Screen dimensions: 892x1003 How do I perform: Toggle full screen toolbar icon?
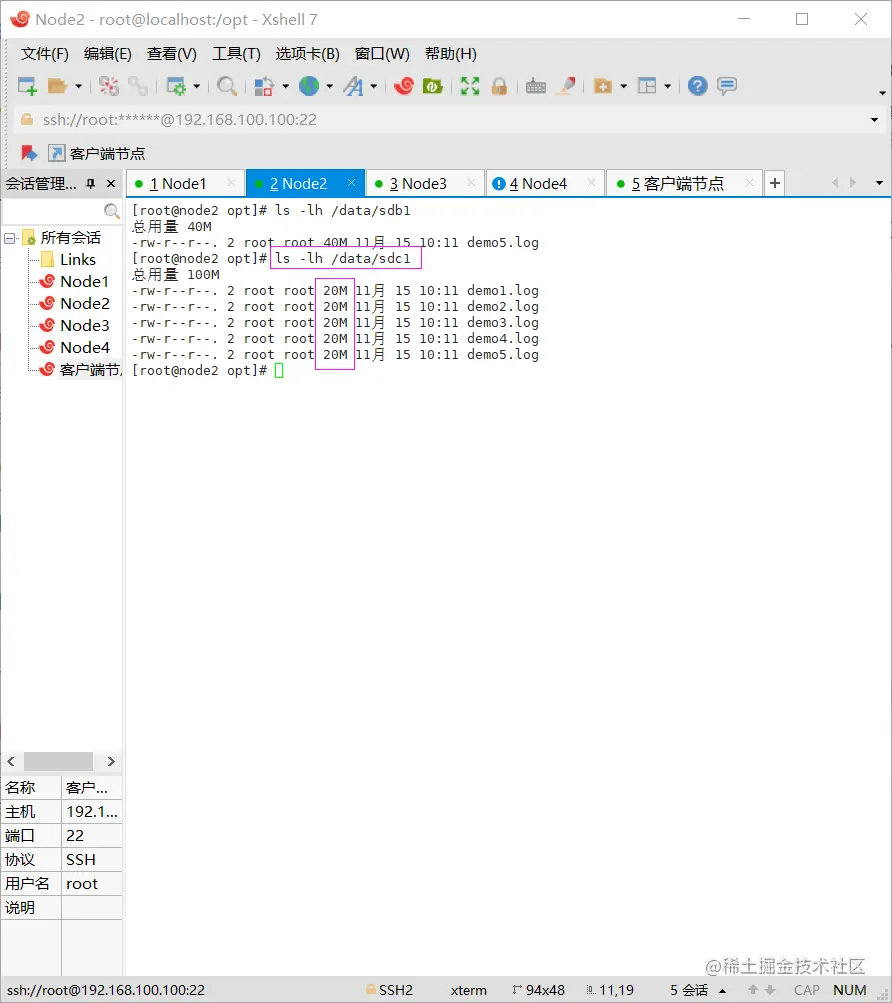(x=470, y=85)
